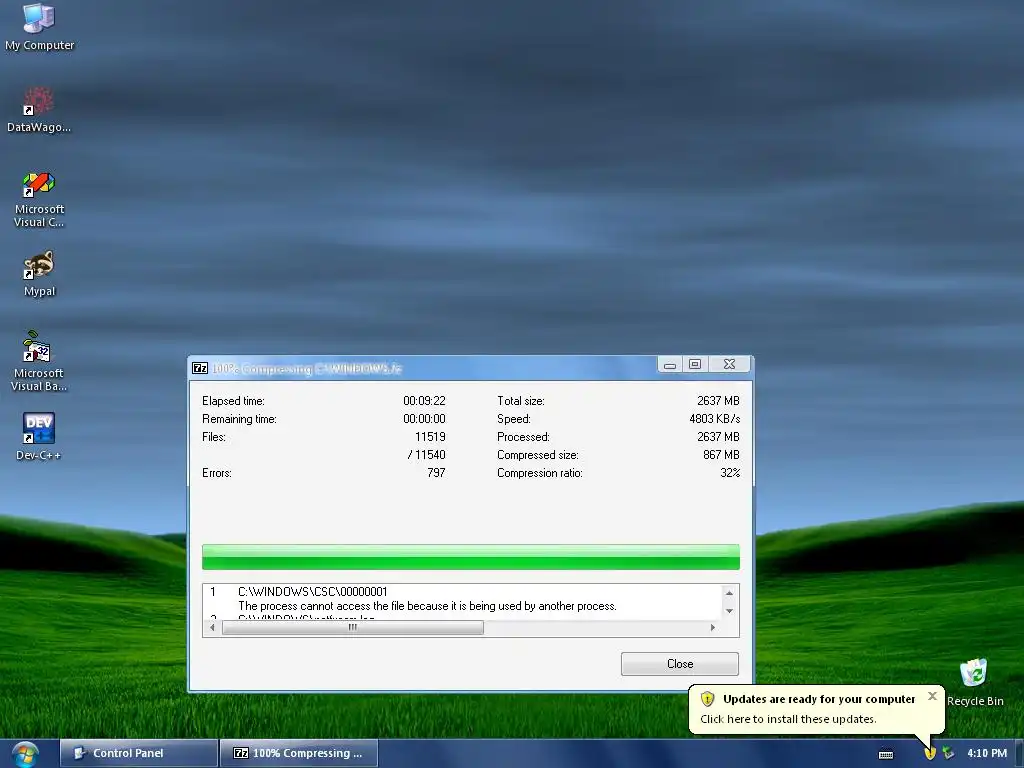Click the 7z icon in dialog title bar
Image resolution: width=1024 pixels, height=768 pixels.
pos(200,368)
